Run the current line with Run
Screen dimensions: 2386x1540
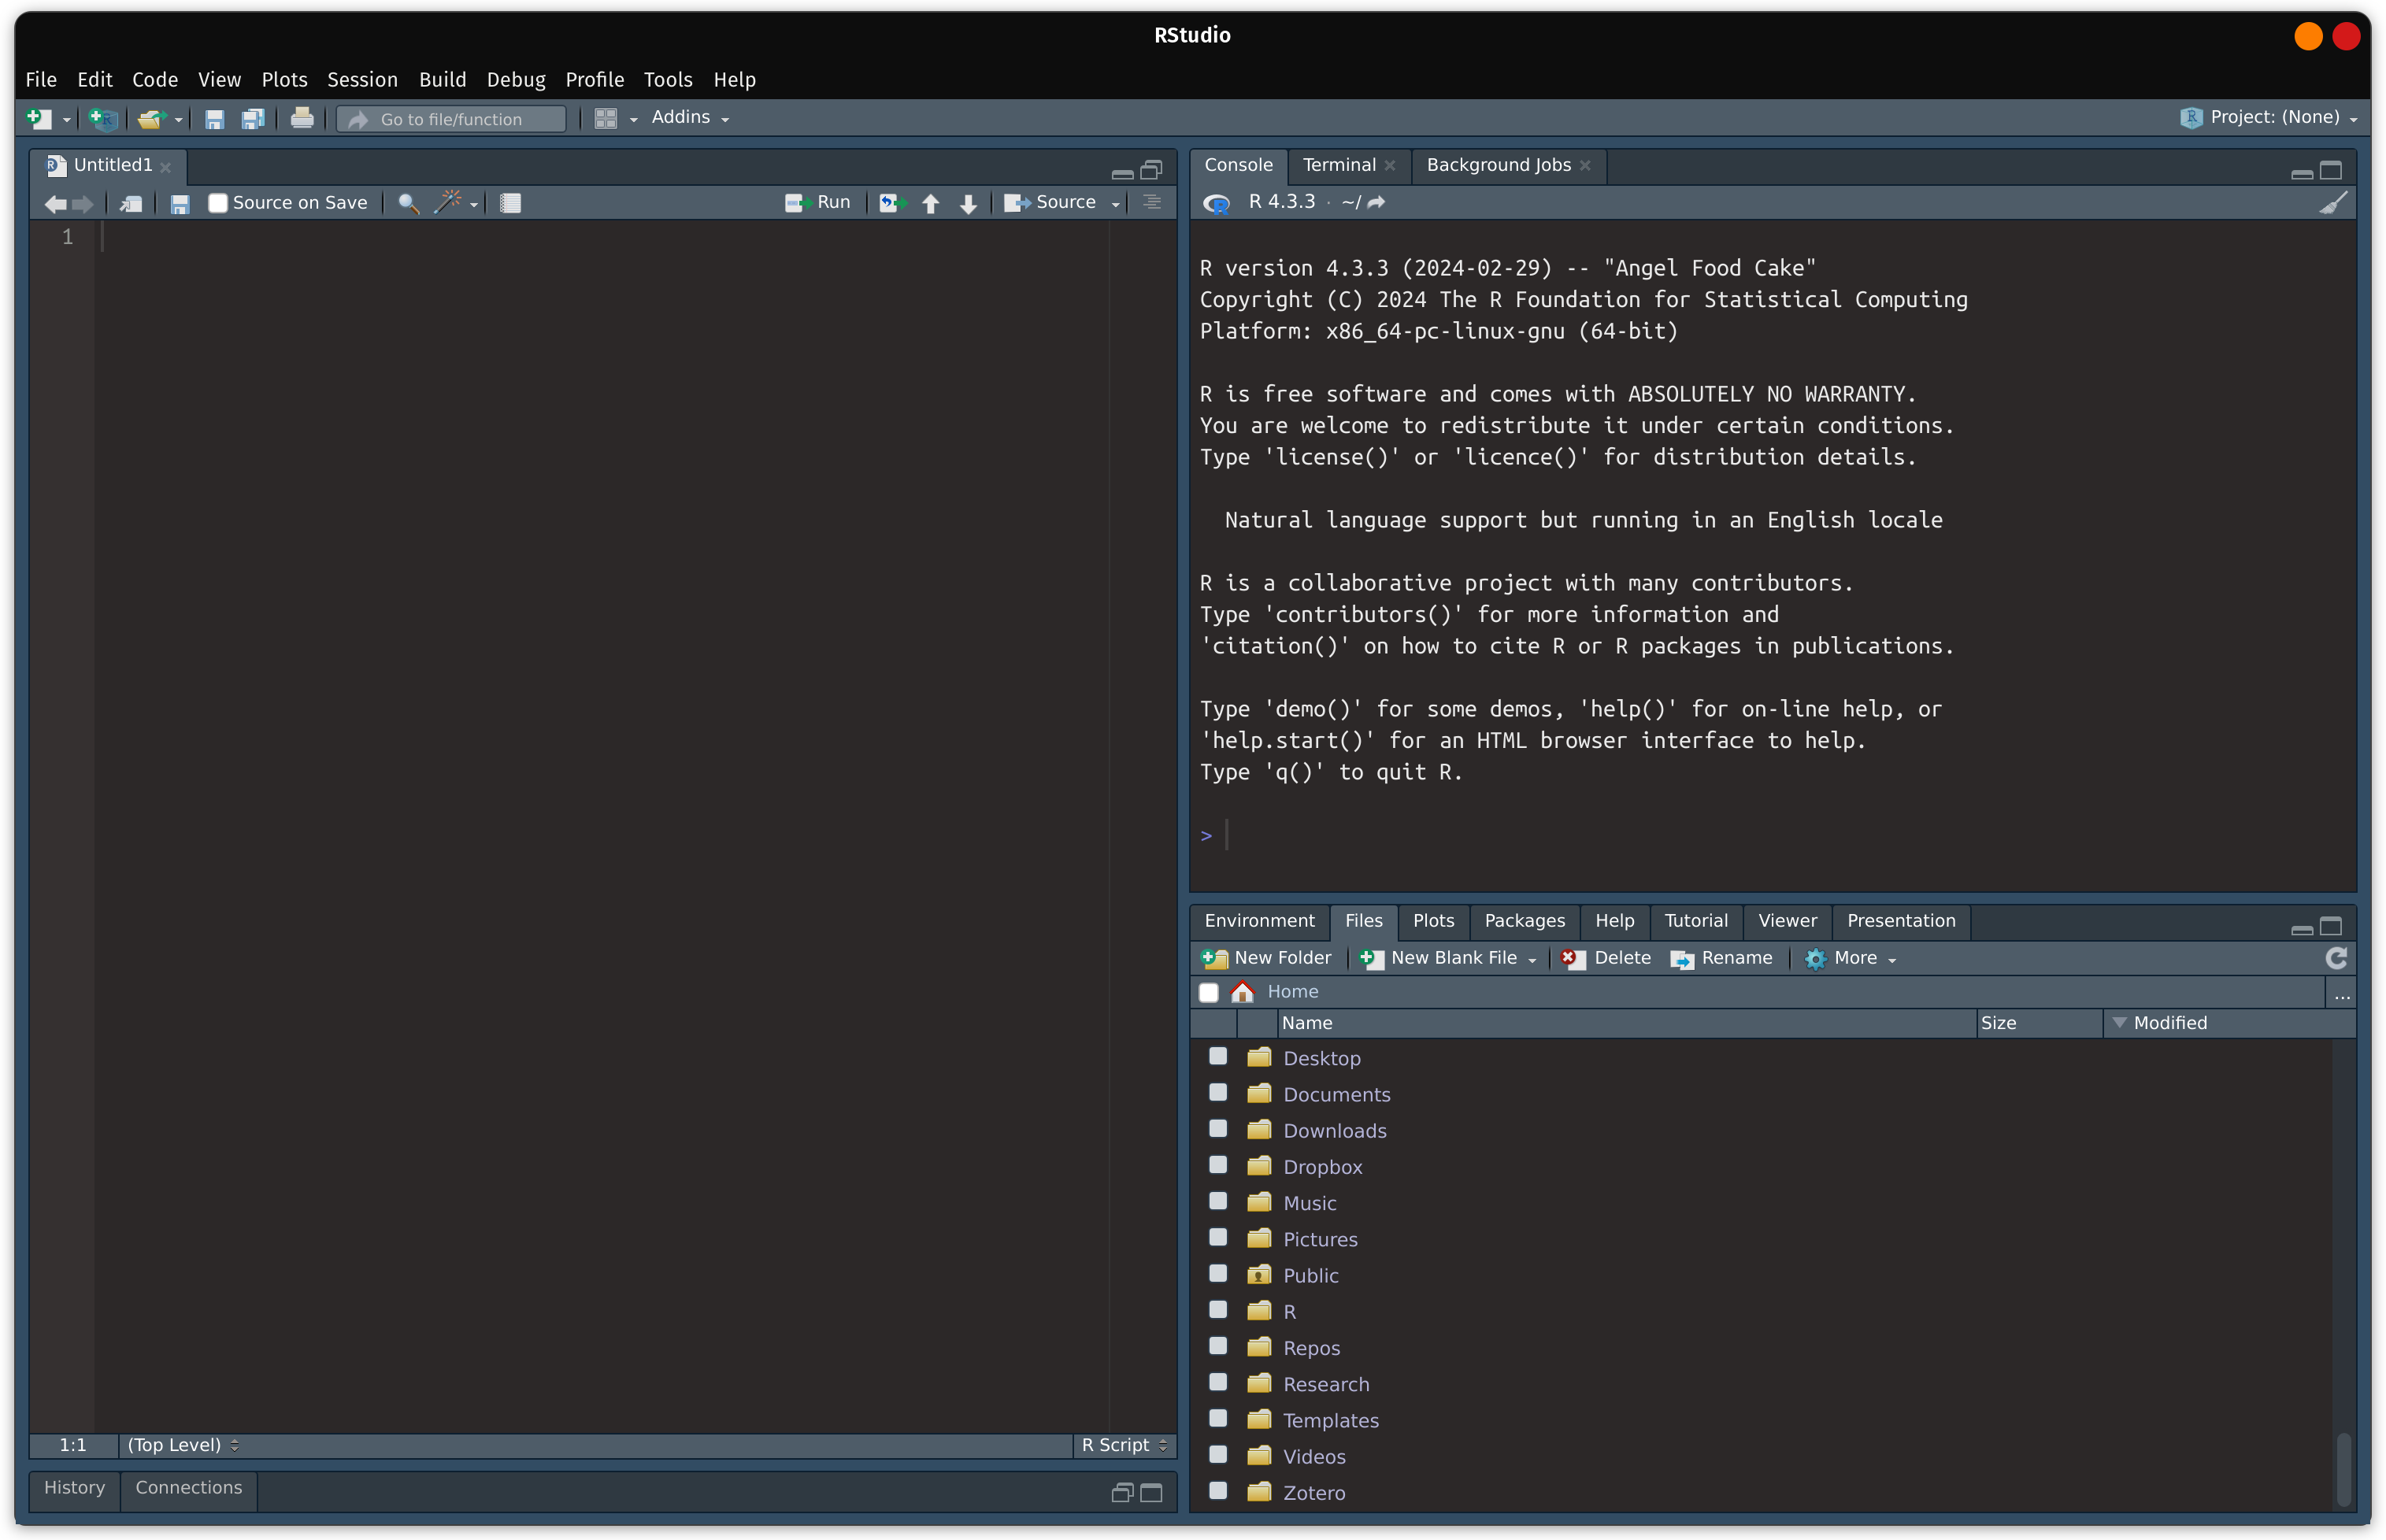[818, 202]
